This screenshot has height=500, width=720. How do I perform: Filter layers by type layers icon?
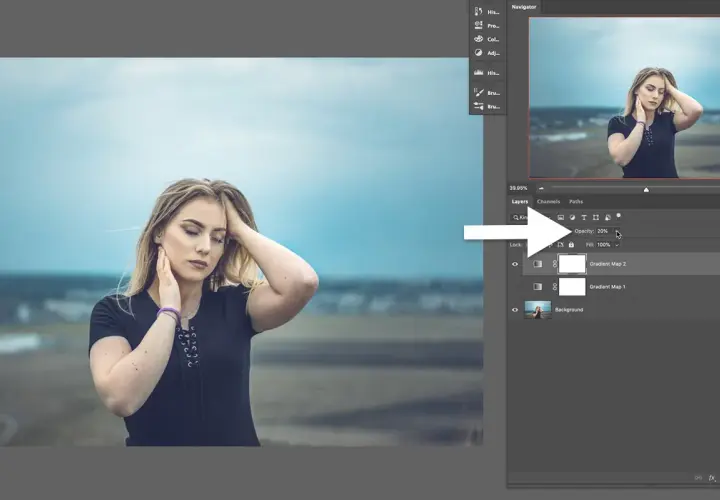pos(584,218)
